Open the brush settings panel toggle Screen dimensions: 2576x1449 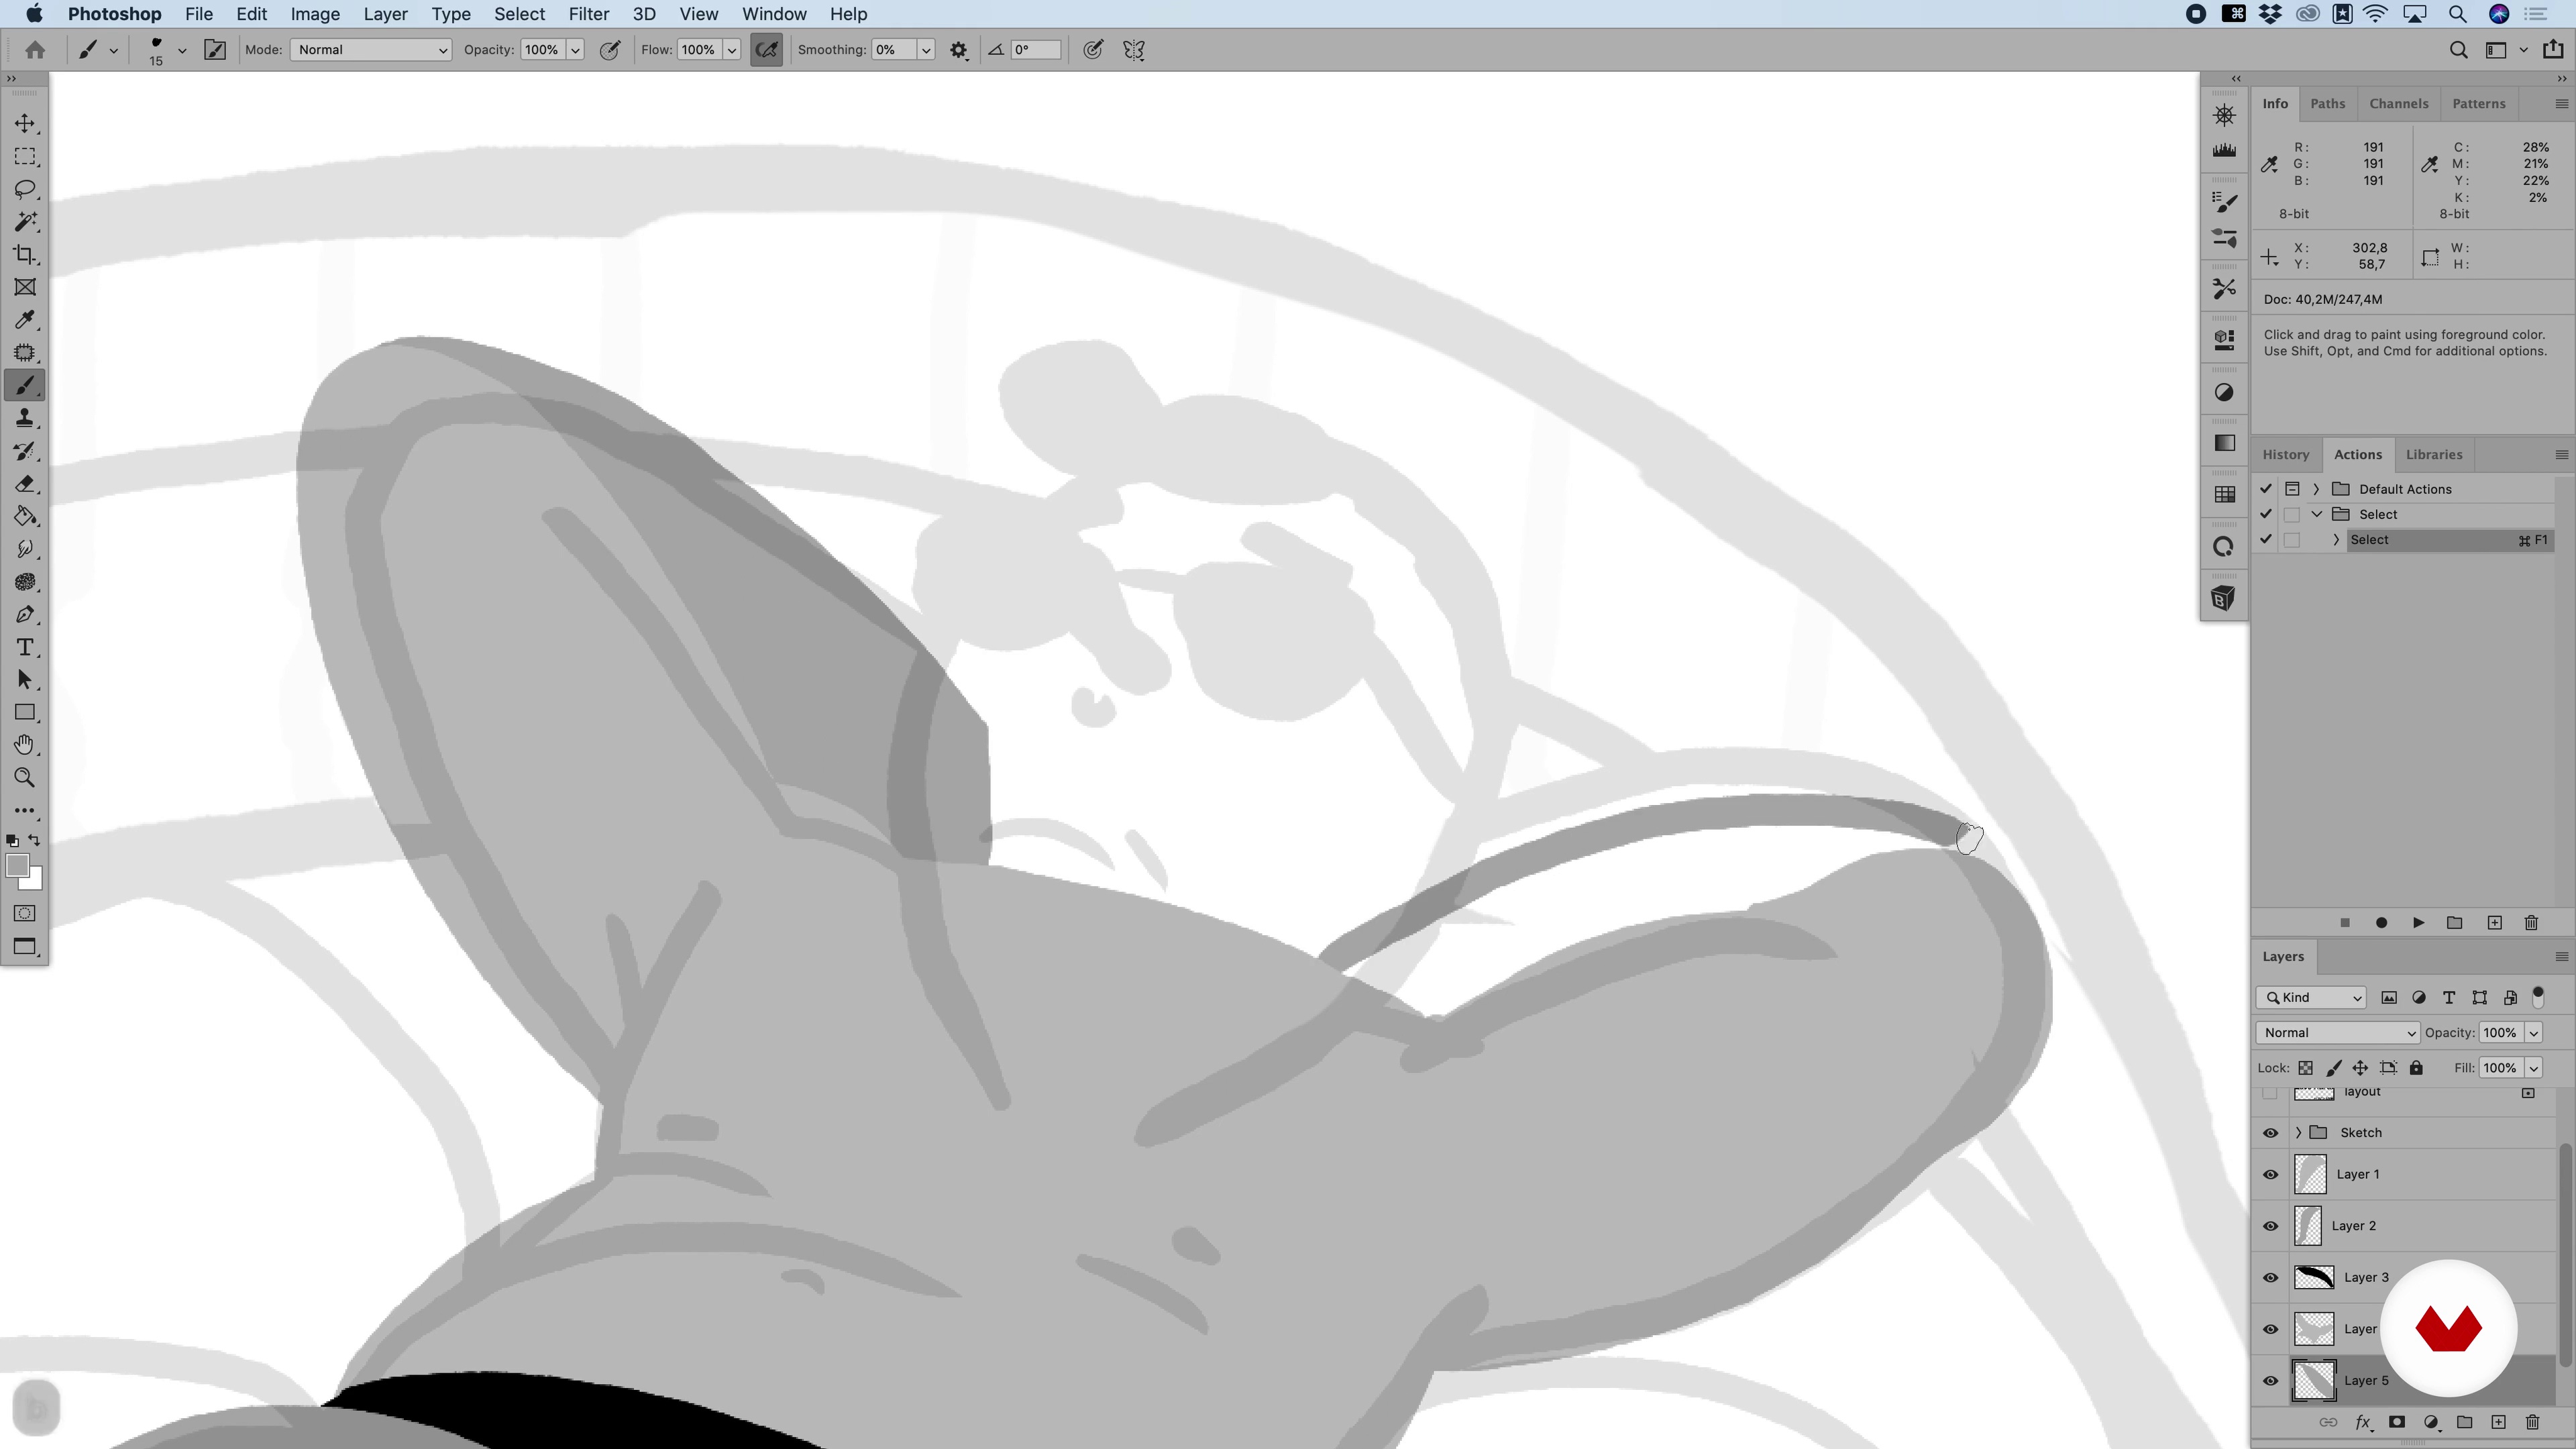[x=215, y=50]
